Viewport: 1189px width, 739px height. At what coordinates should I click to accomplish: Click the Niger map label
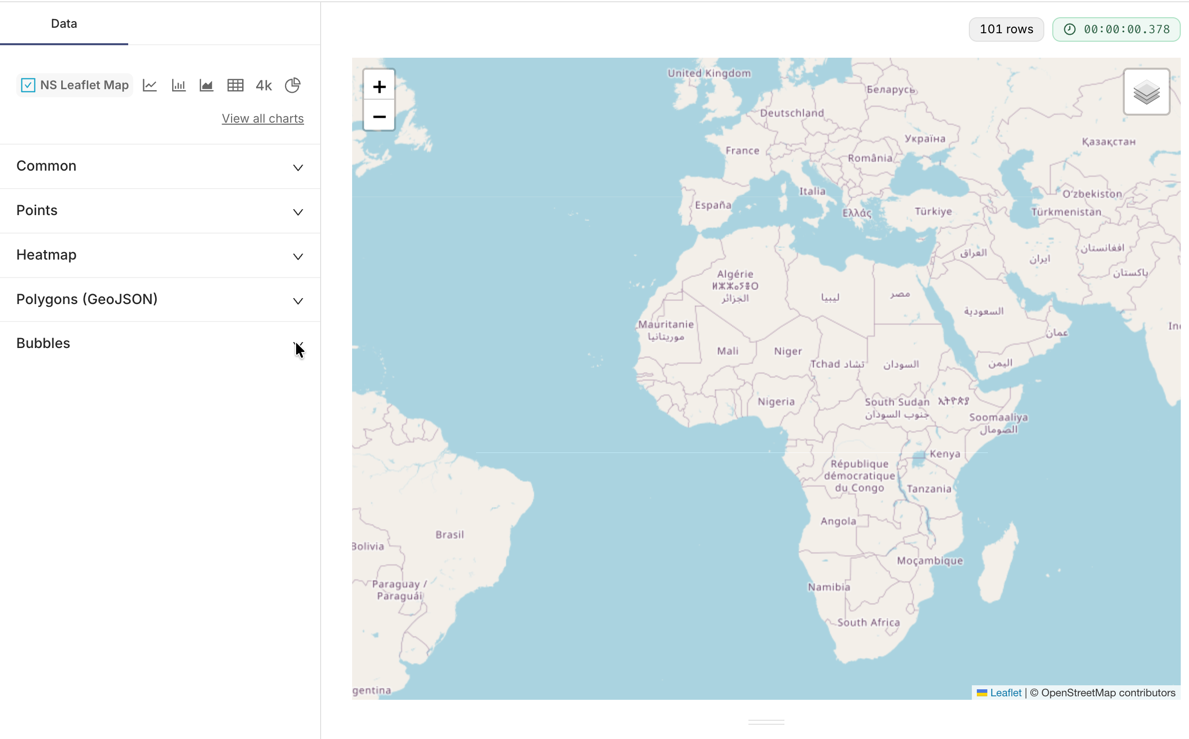788,351
